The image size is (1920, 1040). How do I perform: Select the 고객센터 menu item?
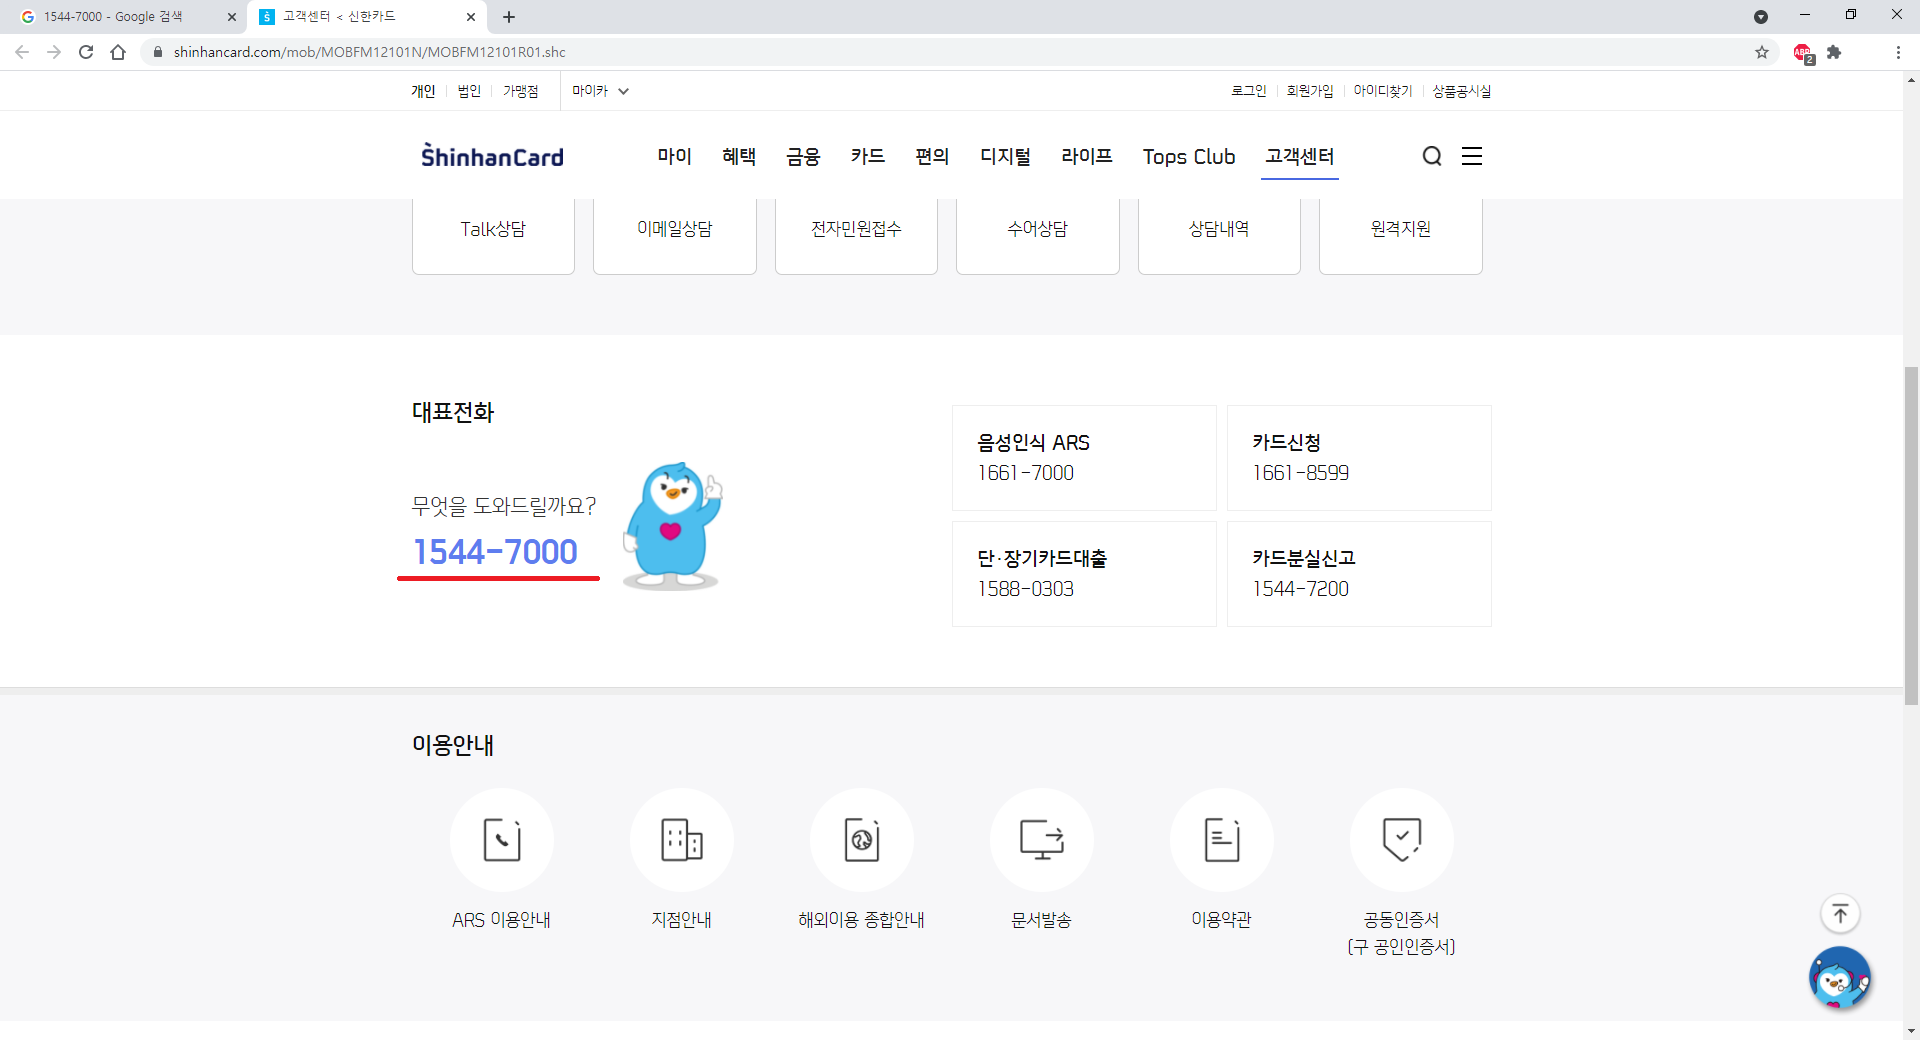1300,156
